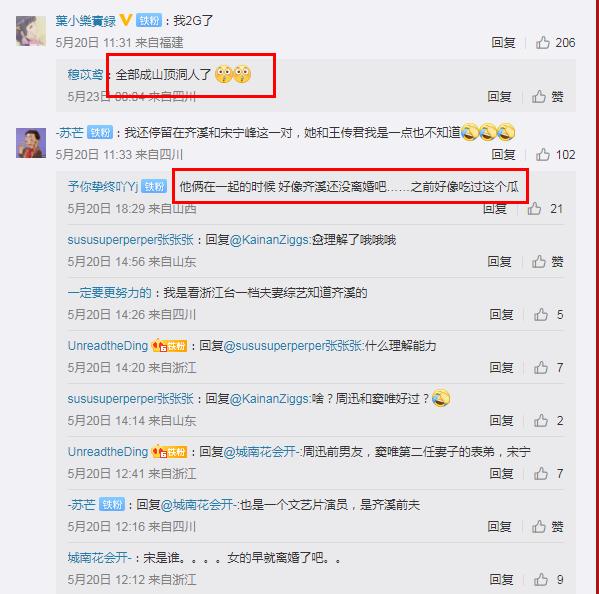Open user 予你挚终吖Yj's profile
This screenshot has height=594, width=599.
tap(103, 186)
